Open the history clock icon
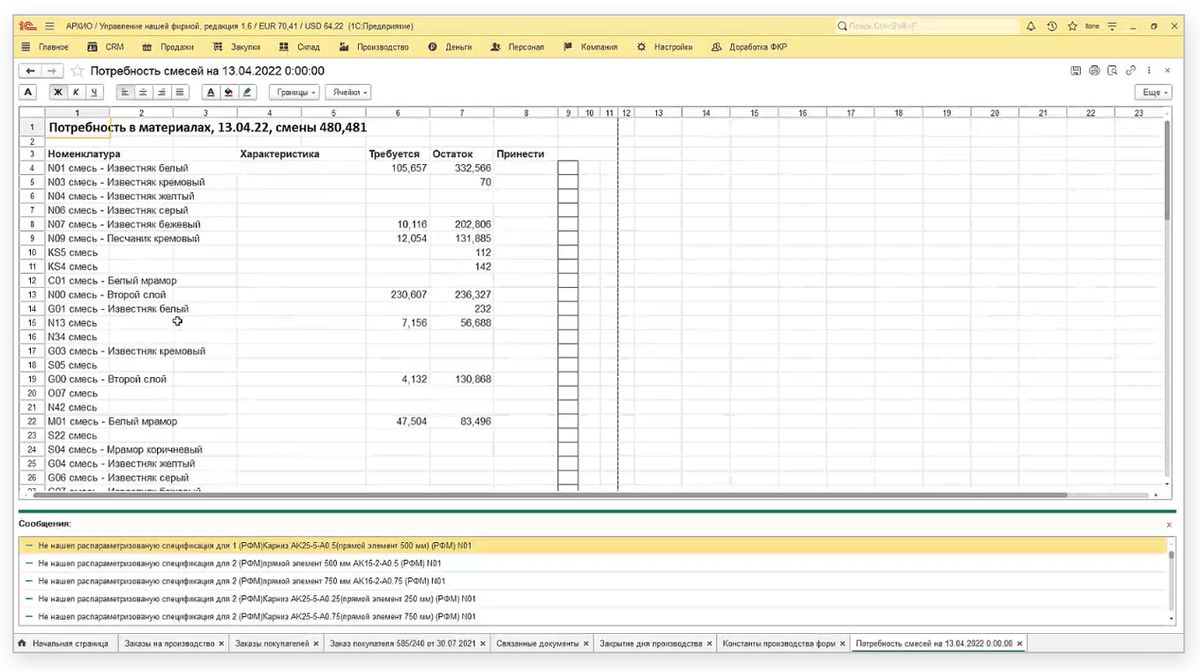The width and height of the screenshot is (1200, 671). coord(1051,26)
